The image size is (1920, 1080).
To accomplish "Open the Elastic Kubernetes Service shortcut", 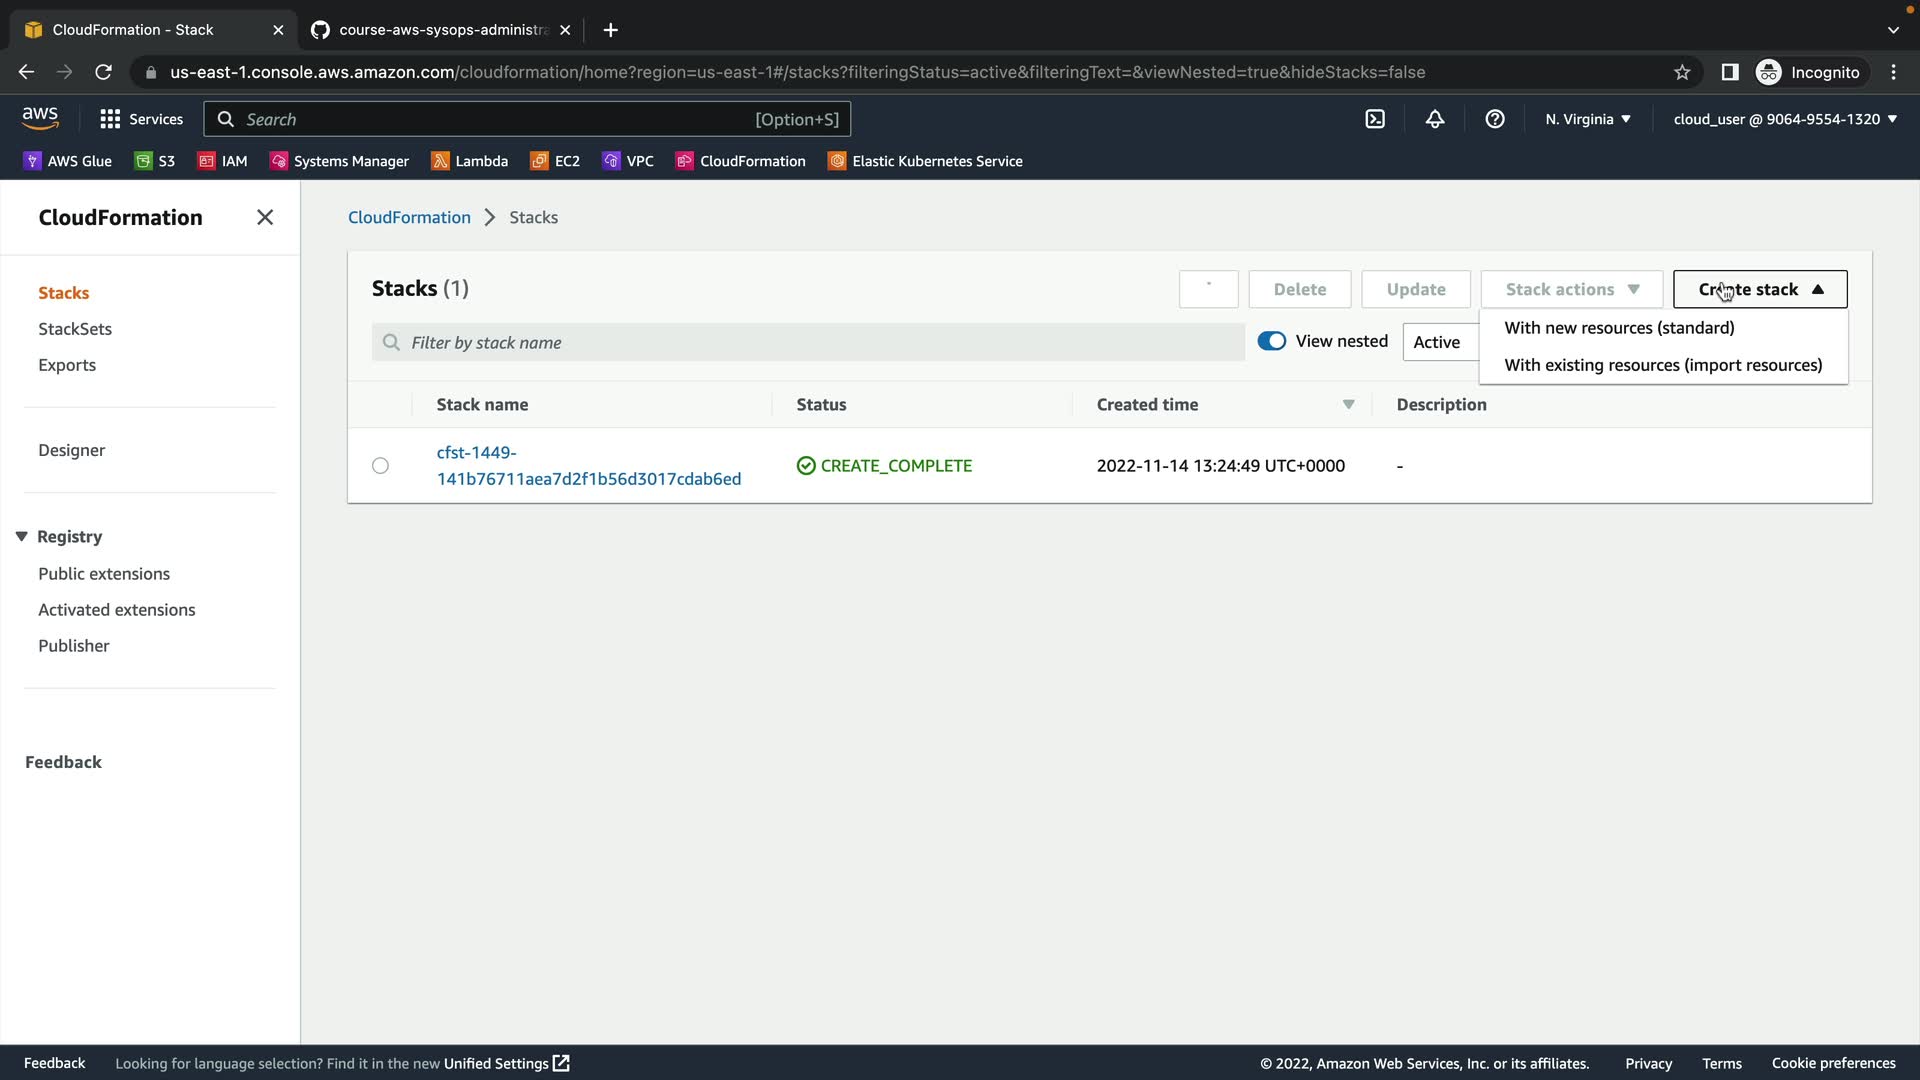I will pyautogui.click(x=925, y=161).
